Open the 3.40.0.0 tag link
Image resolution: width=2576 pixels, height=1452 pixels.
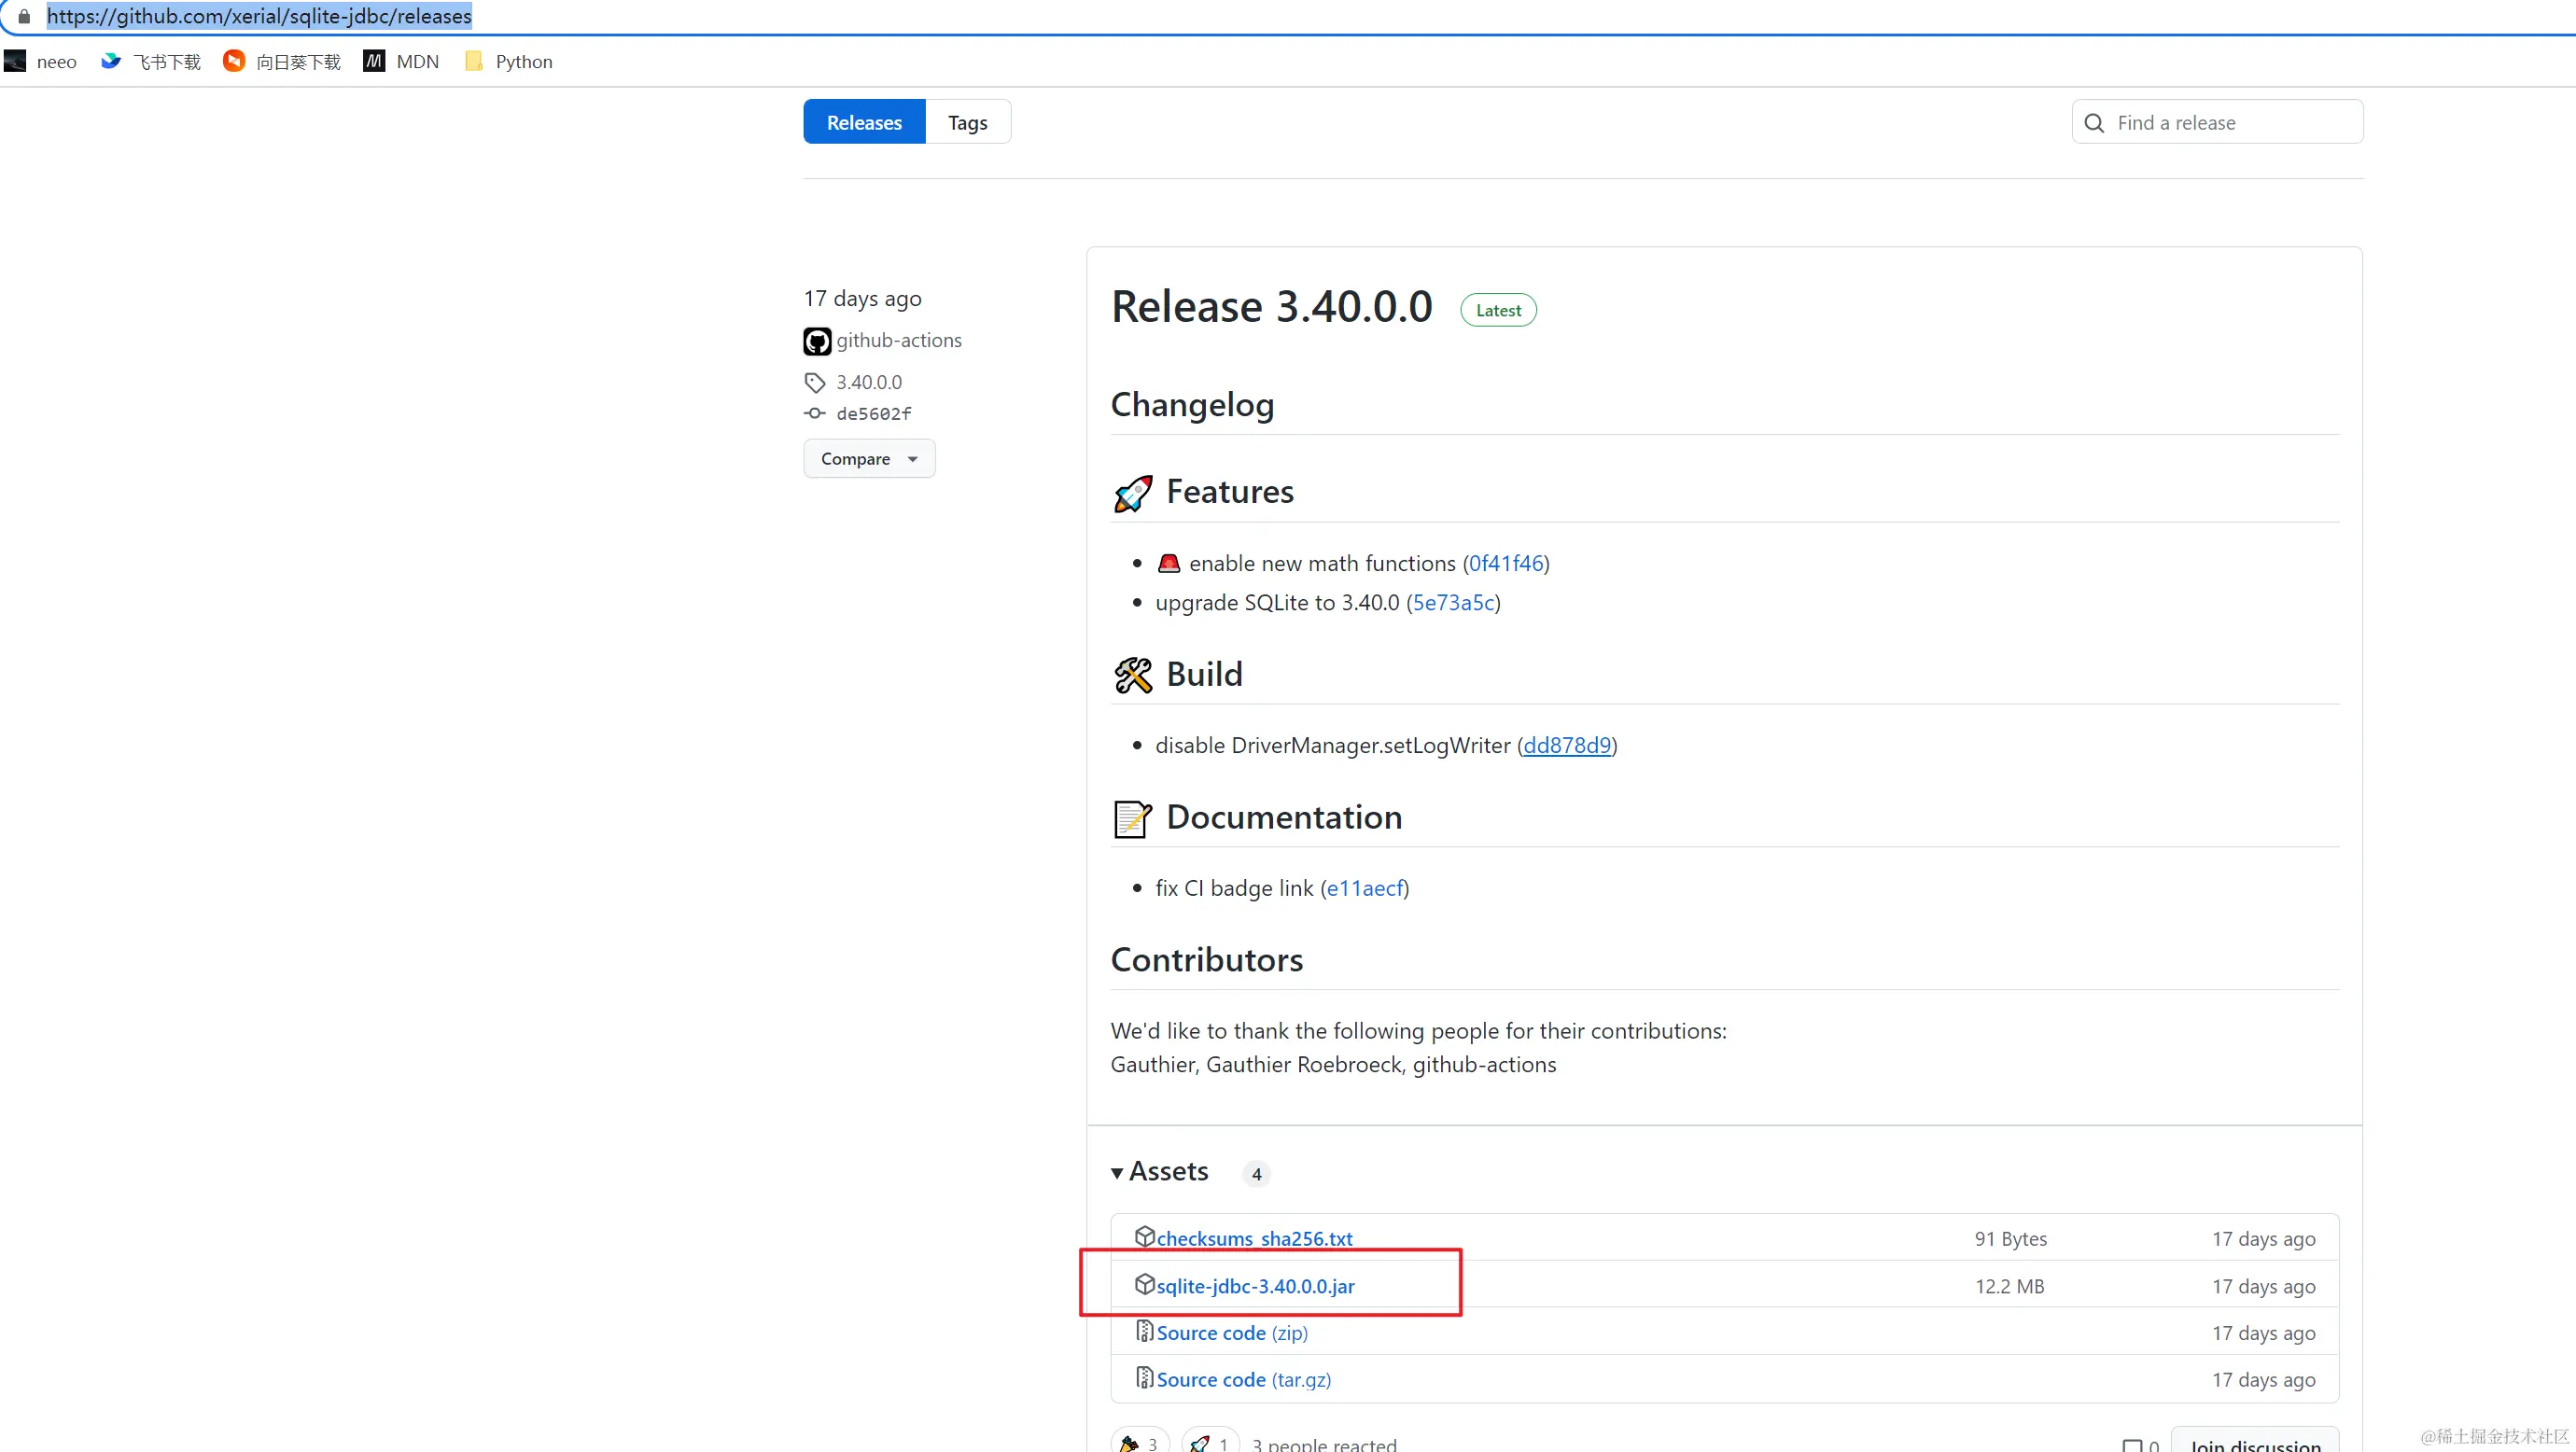pos(869,382)
